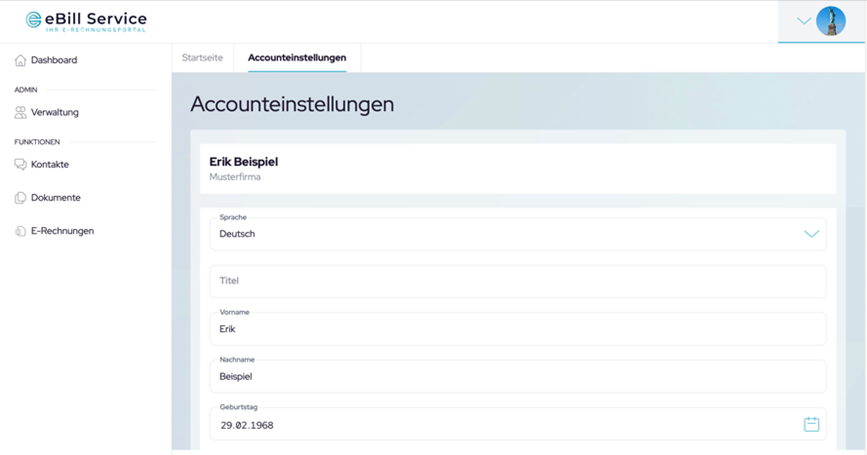Click the Verwaltung people icon
Viewport: 867px width, 455px height.
pos(20,113)
